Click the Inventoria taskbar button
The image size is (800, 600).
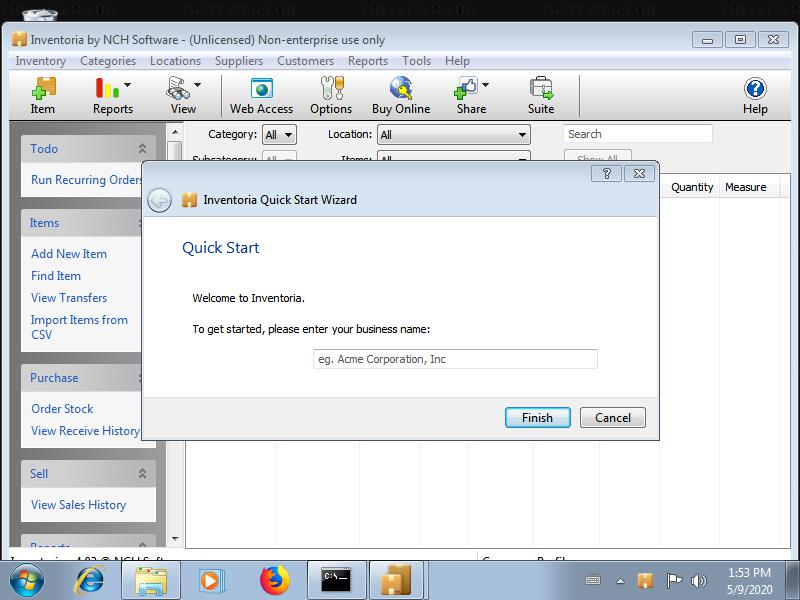coord(396,581)
